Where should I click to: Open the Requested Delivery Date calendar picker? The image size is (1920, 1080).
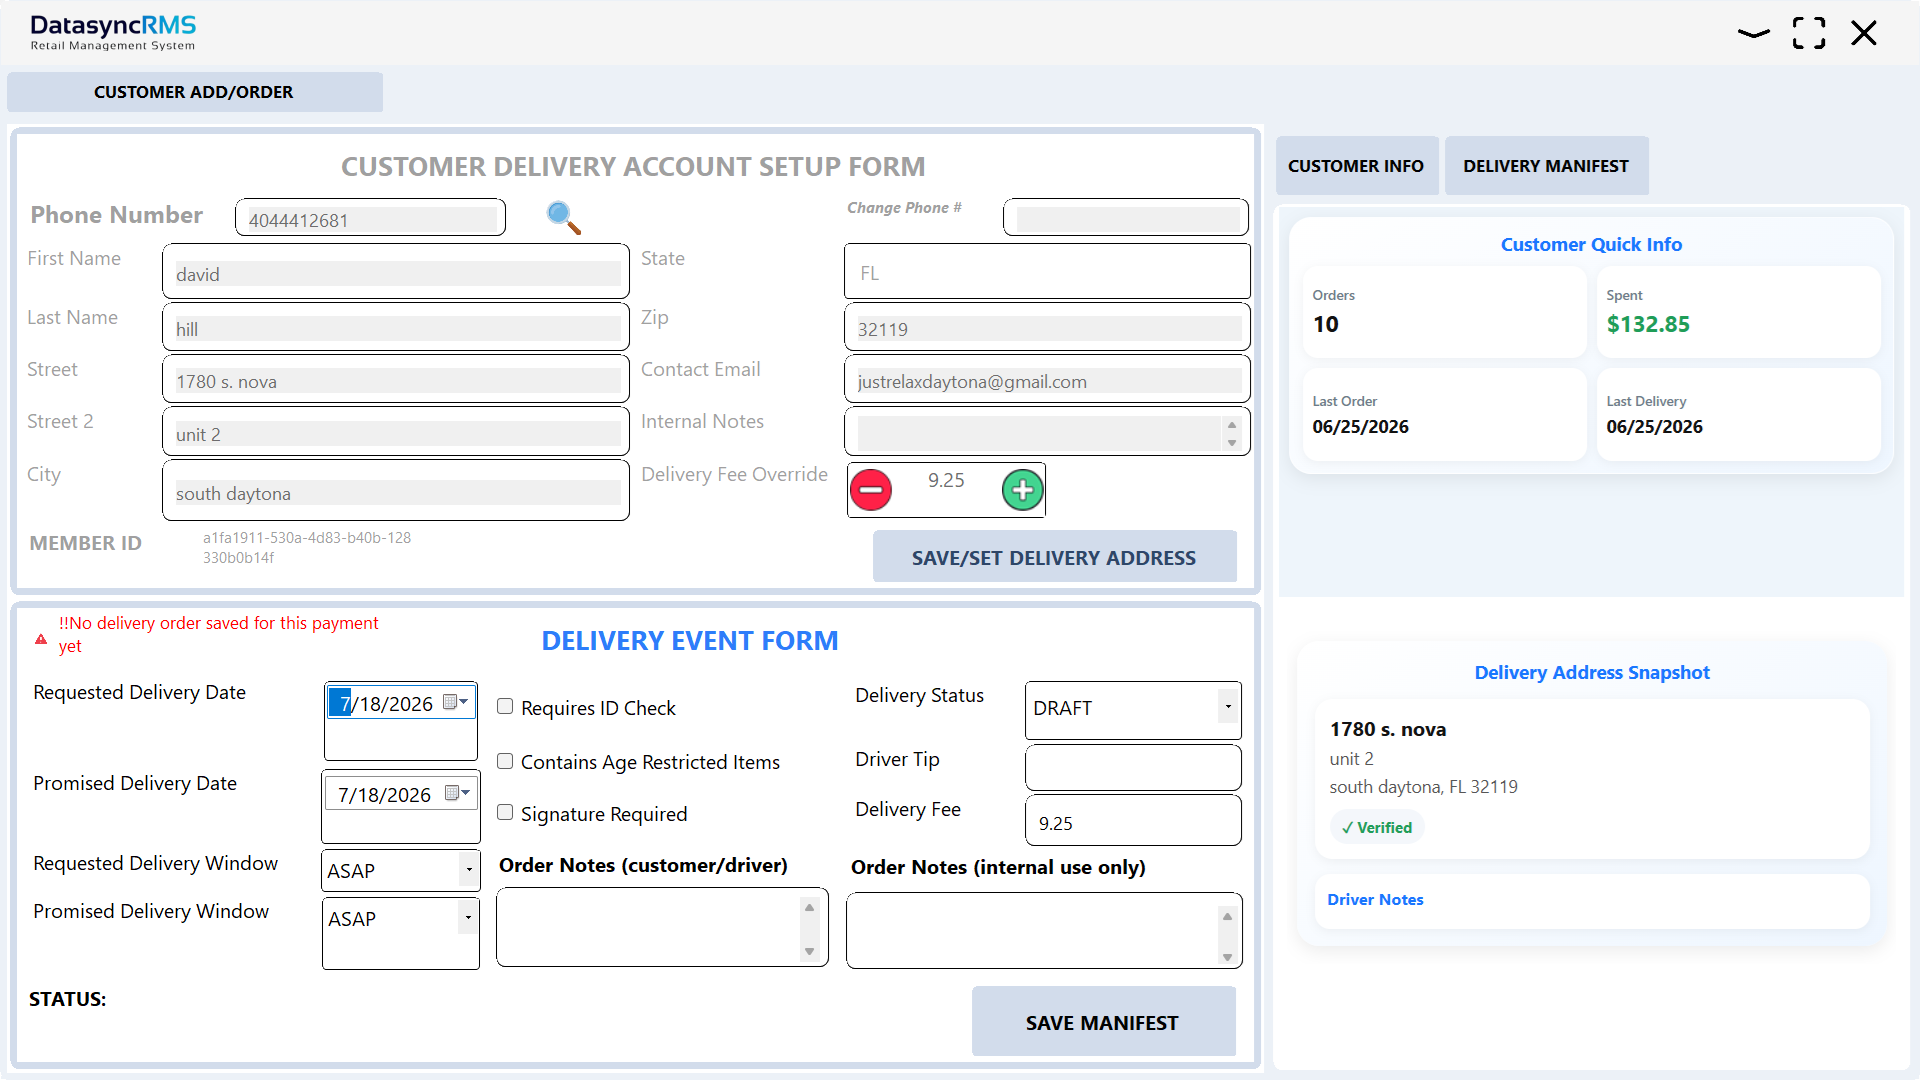(x=456, y=702)
